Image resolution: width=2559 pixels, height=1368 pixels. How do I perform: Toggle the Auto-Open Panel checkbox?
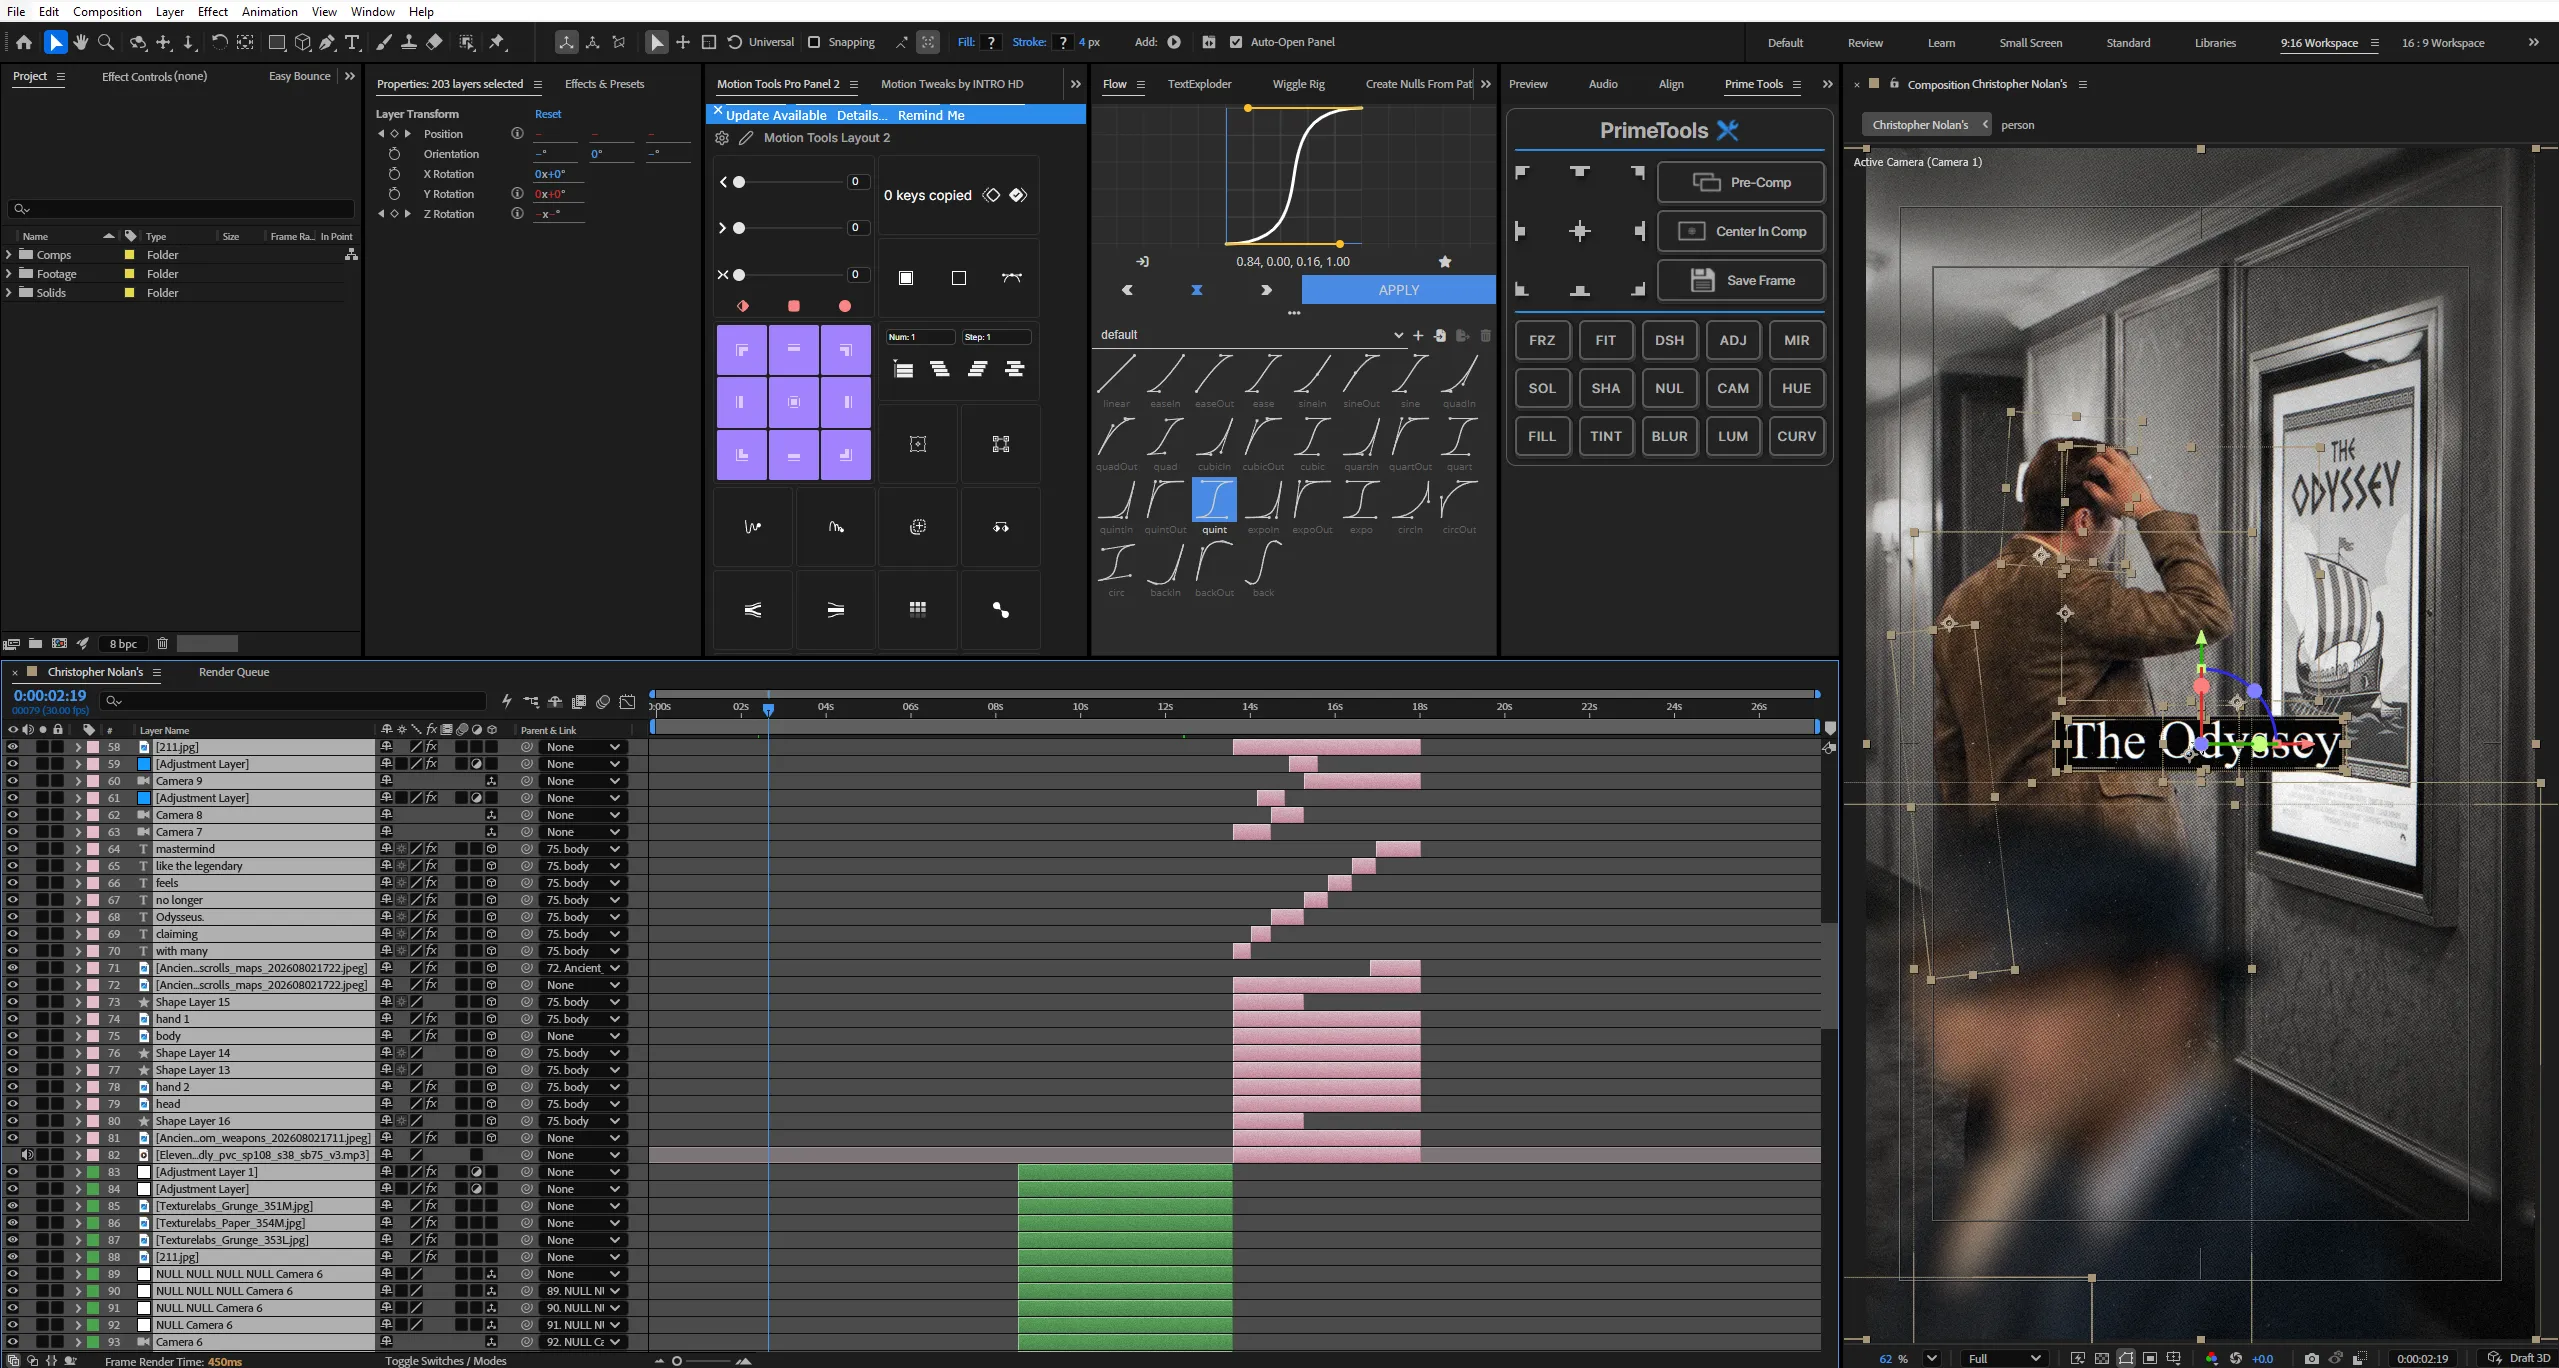1236,42
